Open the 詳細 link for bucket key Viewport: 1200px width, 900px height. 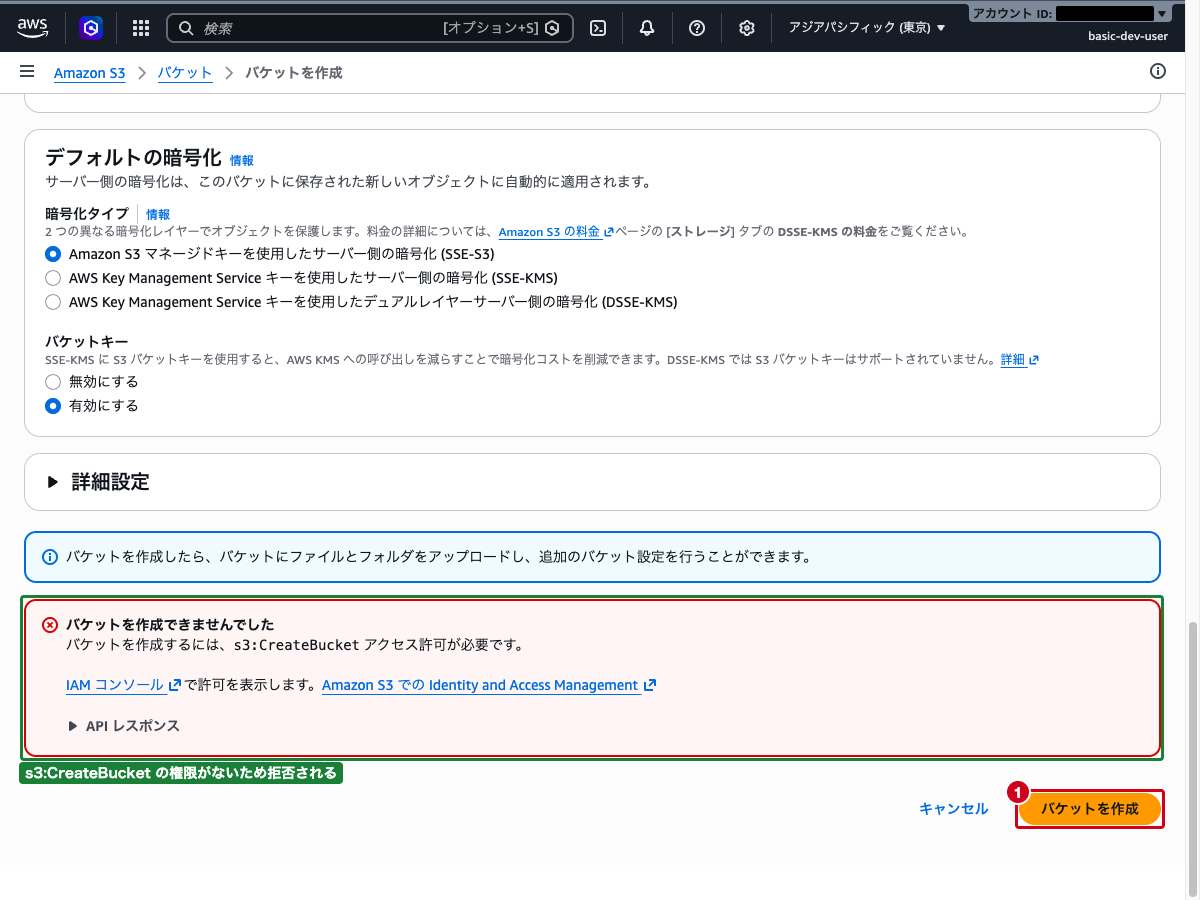1013,360
